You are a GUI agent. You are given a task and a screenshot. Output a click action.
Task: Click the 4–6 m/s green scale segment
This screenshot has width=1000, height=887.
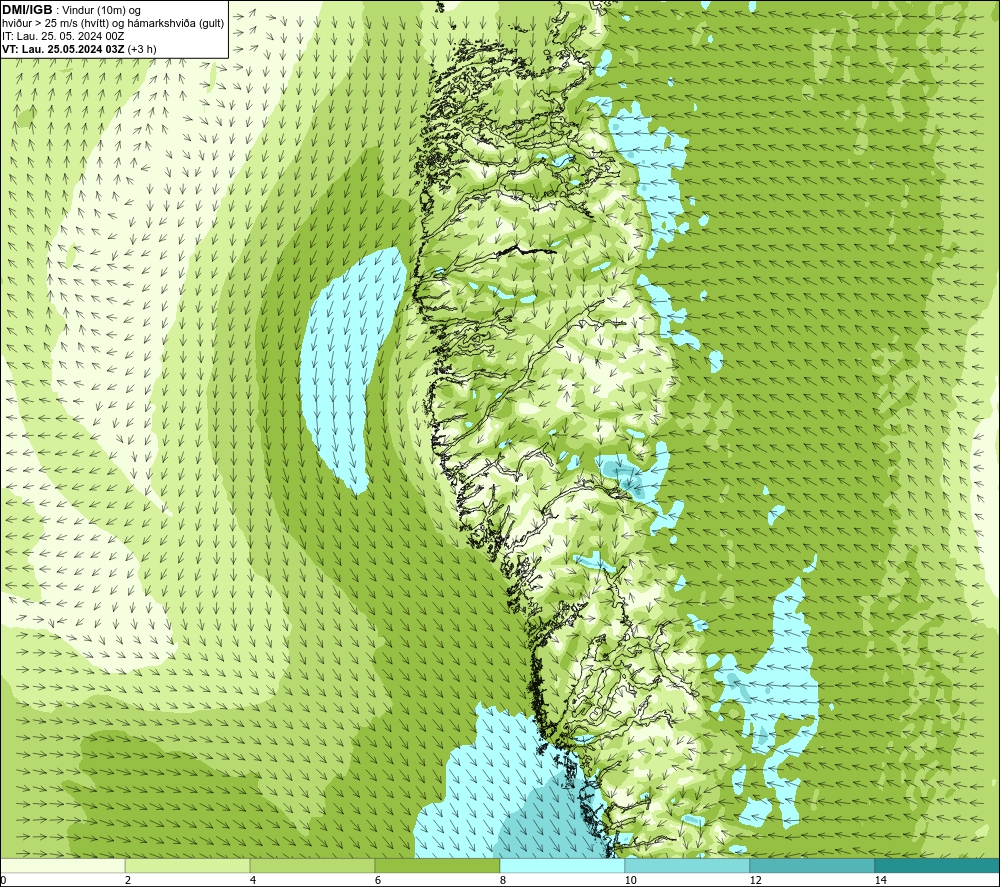tap(312, 865)
